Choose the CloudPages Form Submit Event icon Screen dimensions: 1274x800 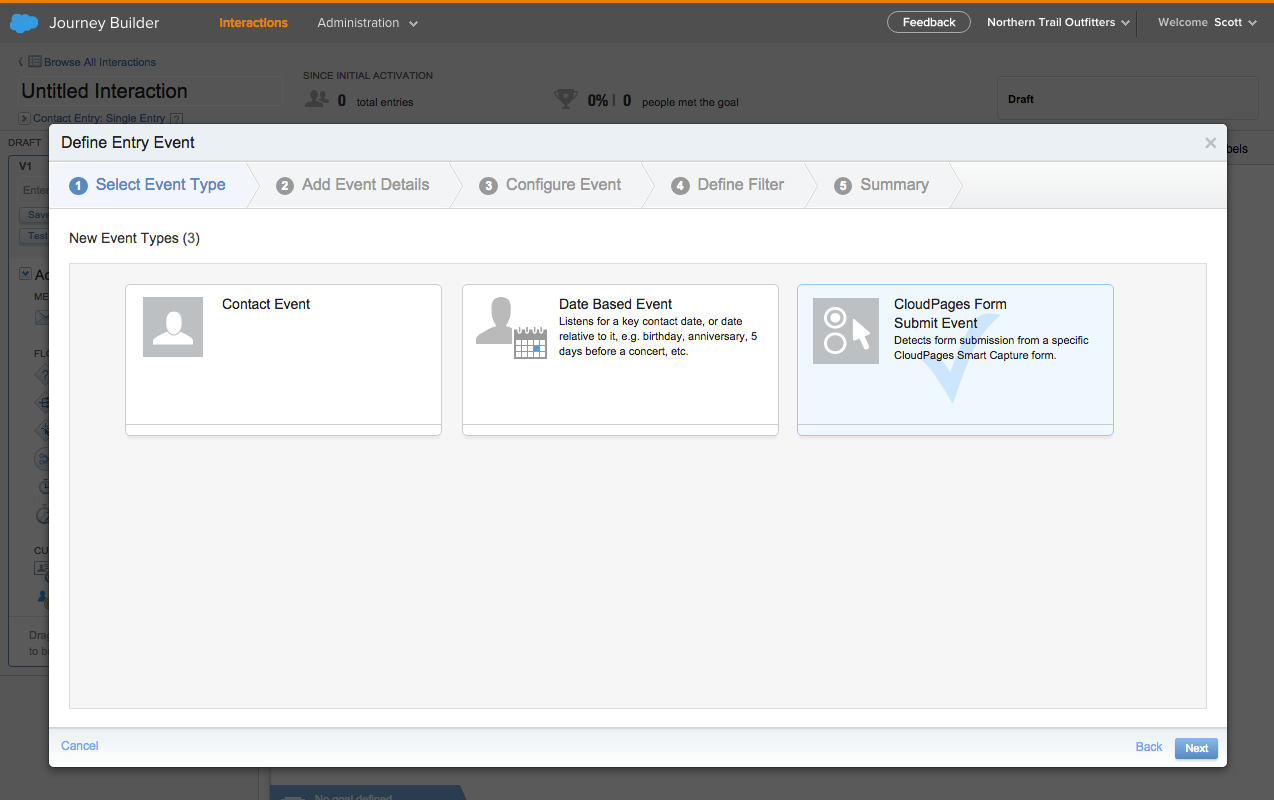click(845, 331)
